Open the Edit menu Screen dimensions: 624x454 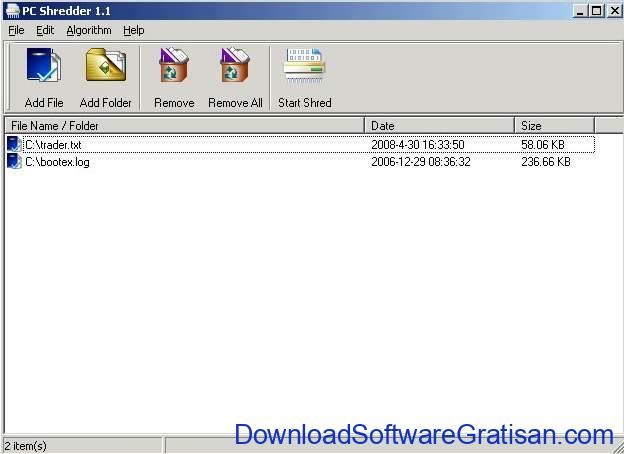click(x=45, y=30)
